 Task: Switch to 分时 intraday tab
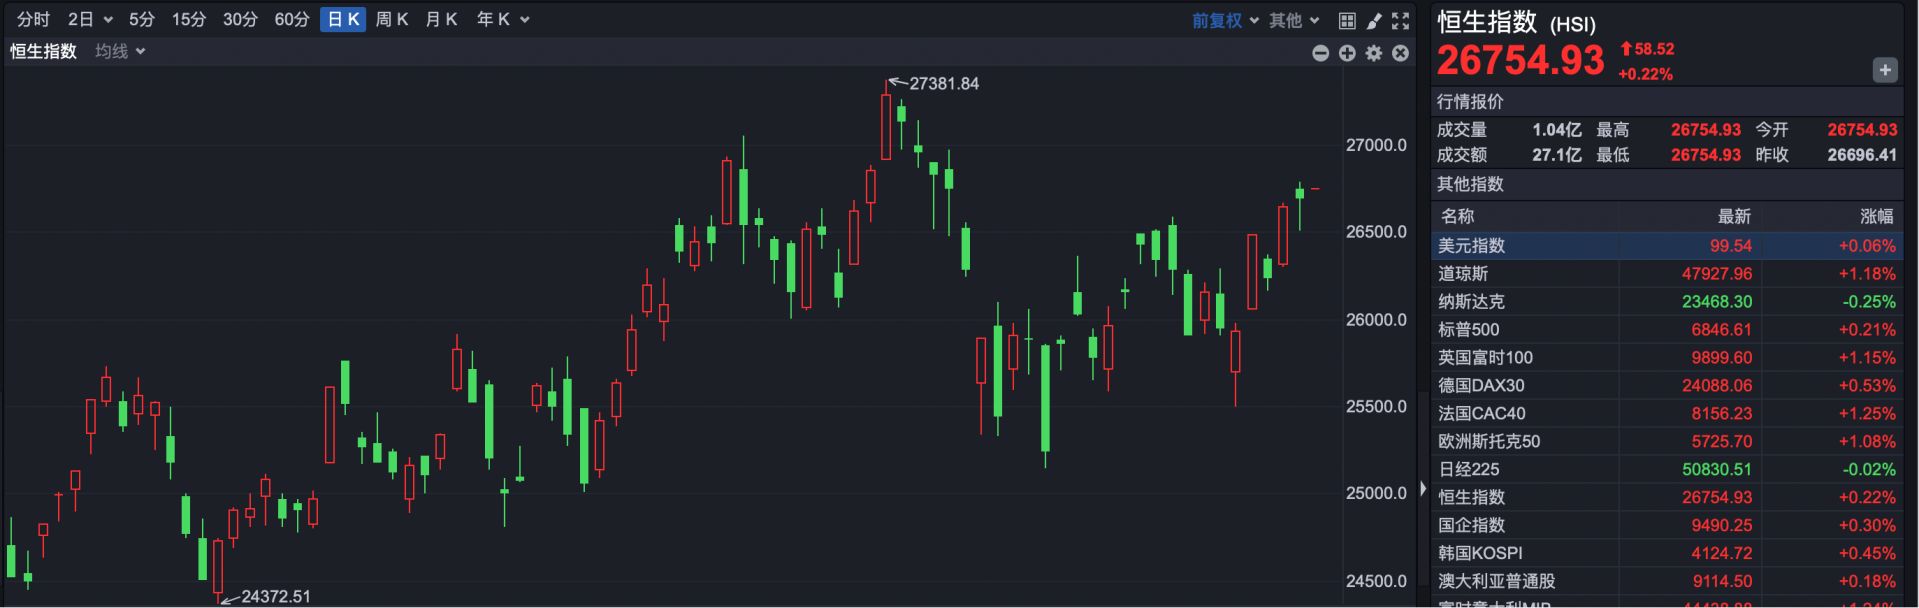(x=33, y=20)
